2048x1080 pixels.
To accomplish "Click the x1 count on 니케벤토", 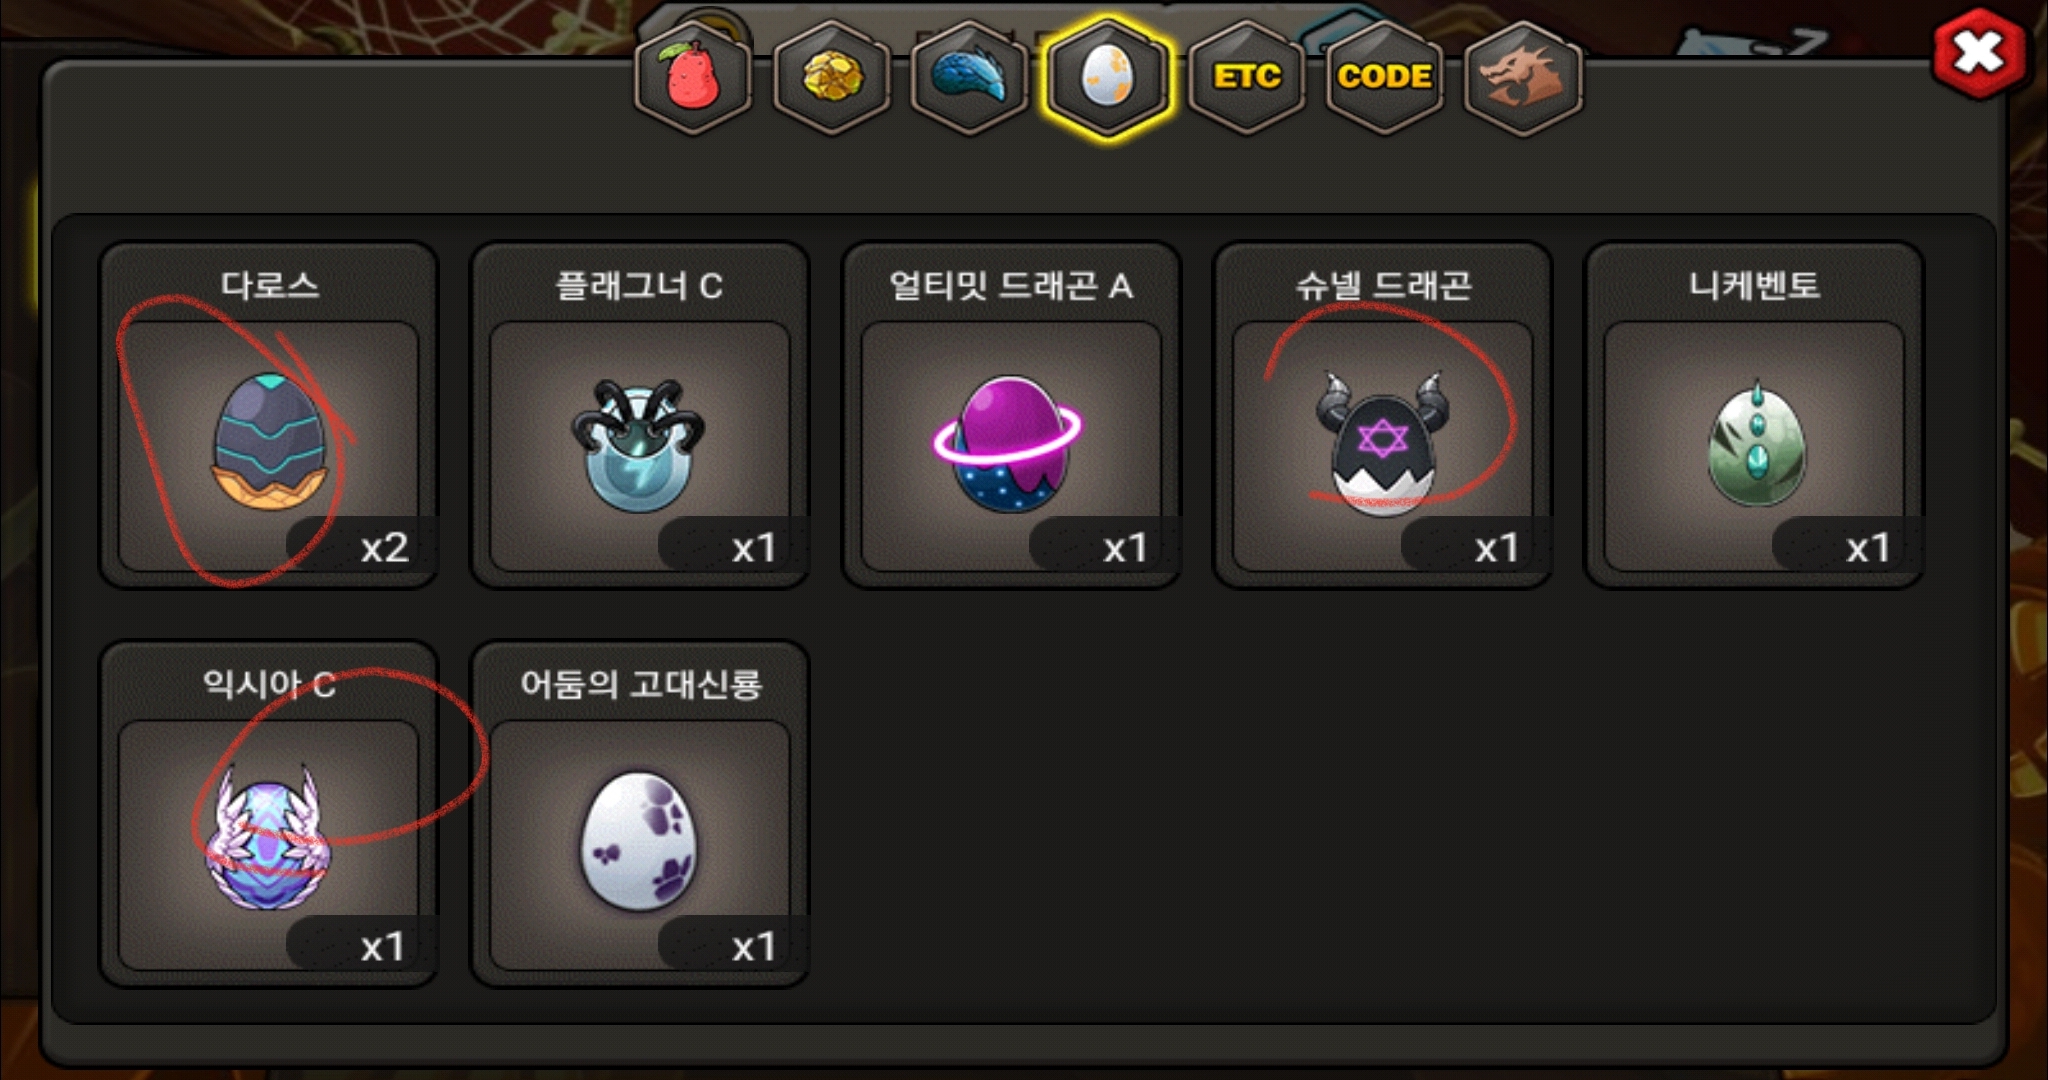I will 1868,548.
